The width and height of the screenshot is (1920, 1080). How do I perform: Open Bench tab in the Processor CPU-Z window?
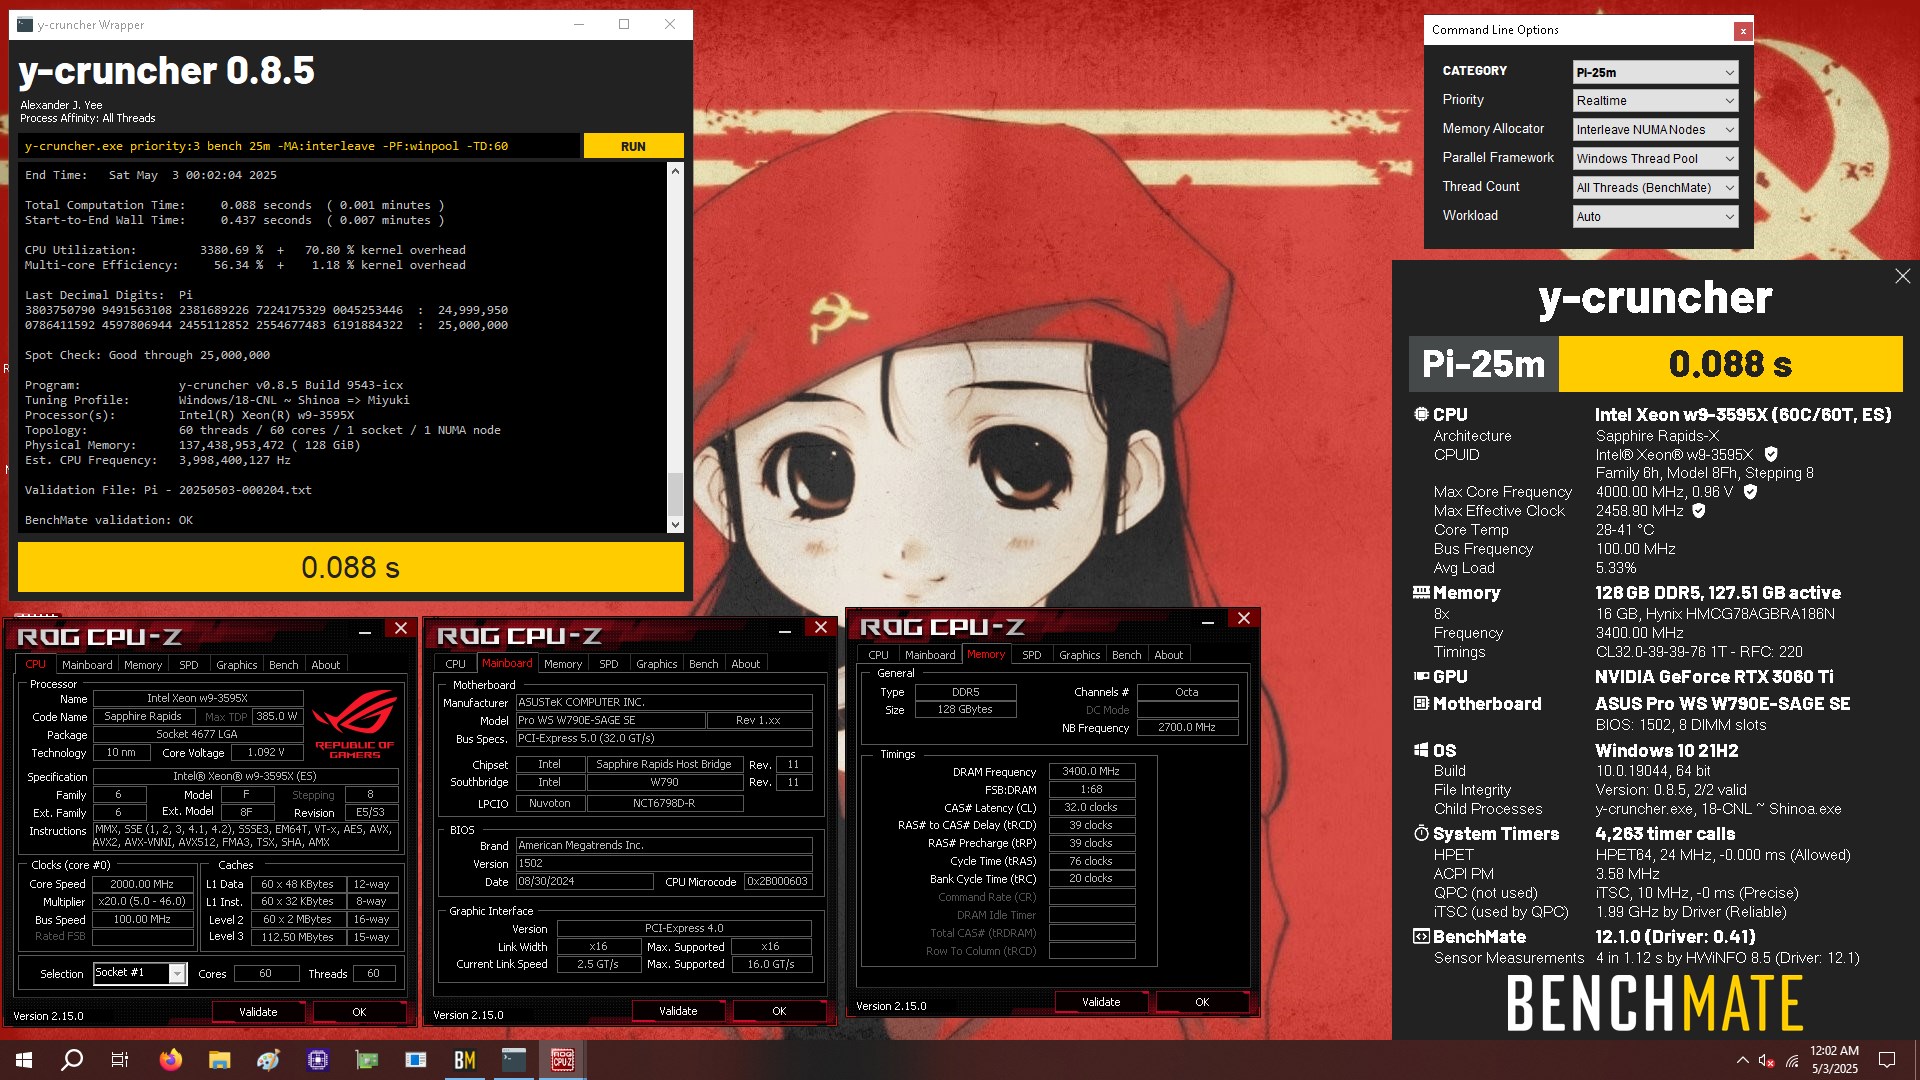tap(284, 665)
